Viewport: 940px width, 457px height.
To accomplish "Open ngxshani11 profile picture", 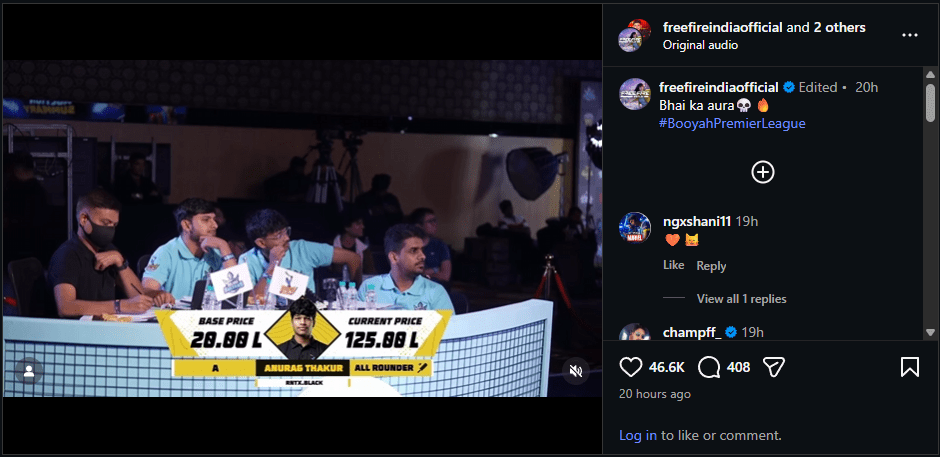I will (x=634, y=228).
